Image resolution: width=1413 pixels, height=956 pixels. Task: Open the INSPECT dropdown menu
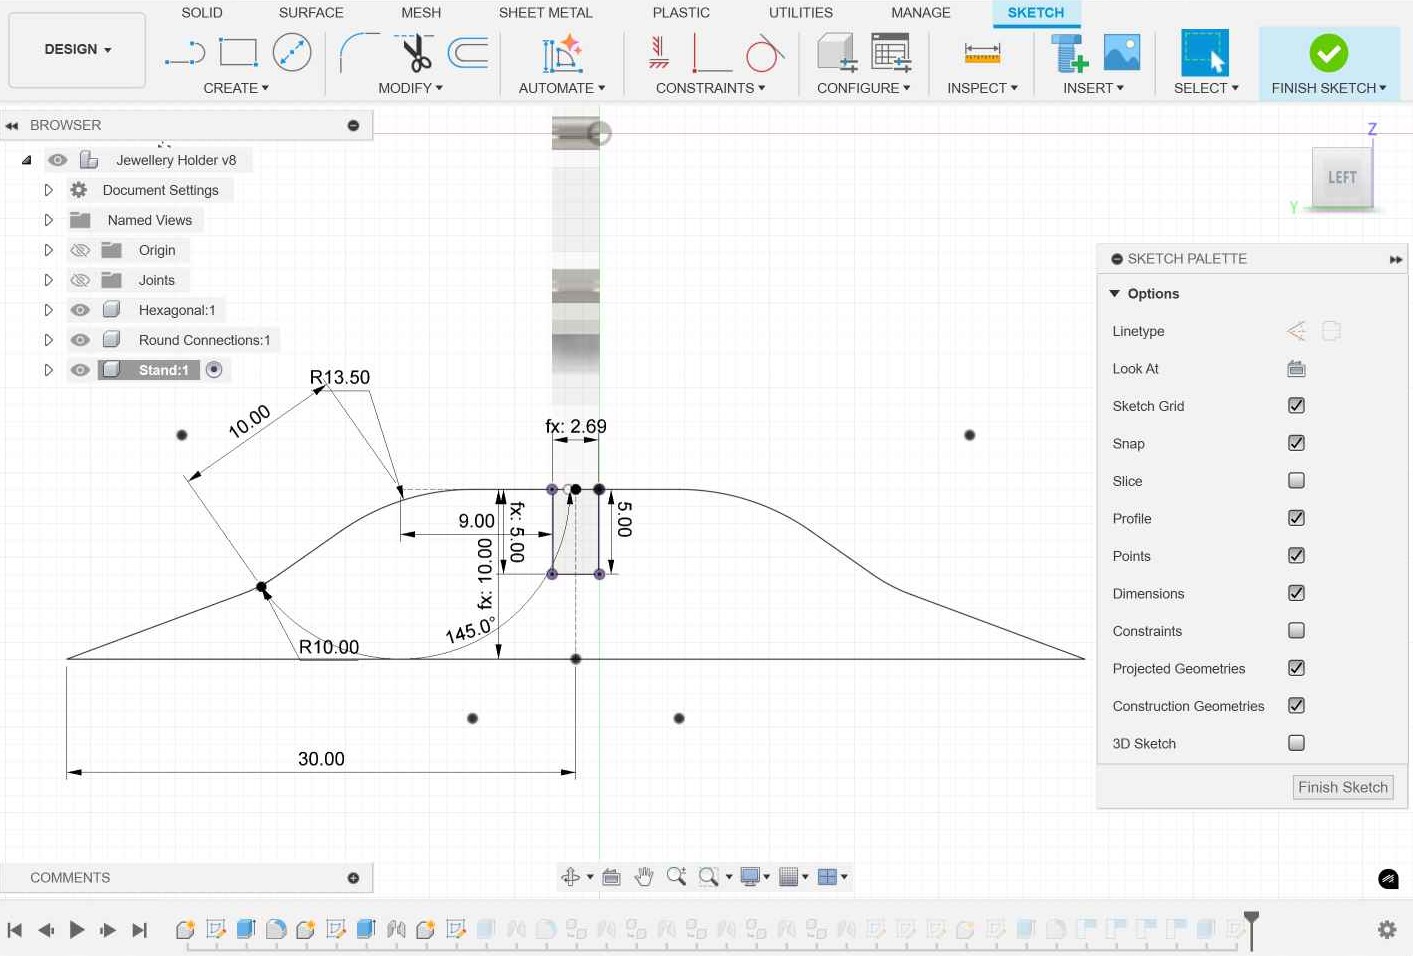(982, 88)
